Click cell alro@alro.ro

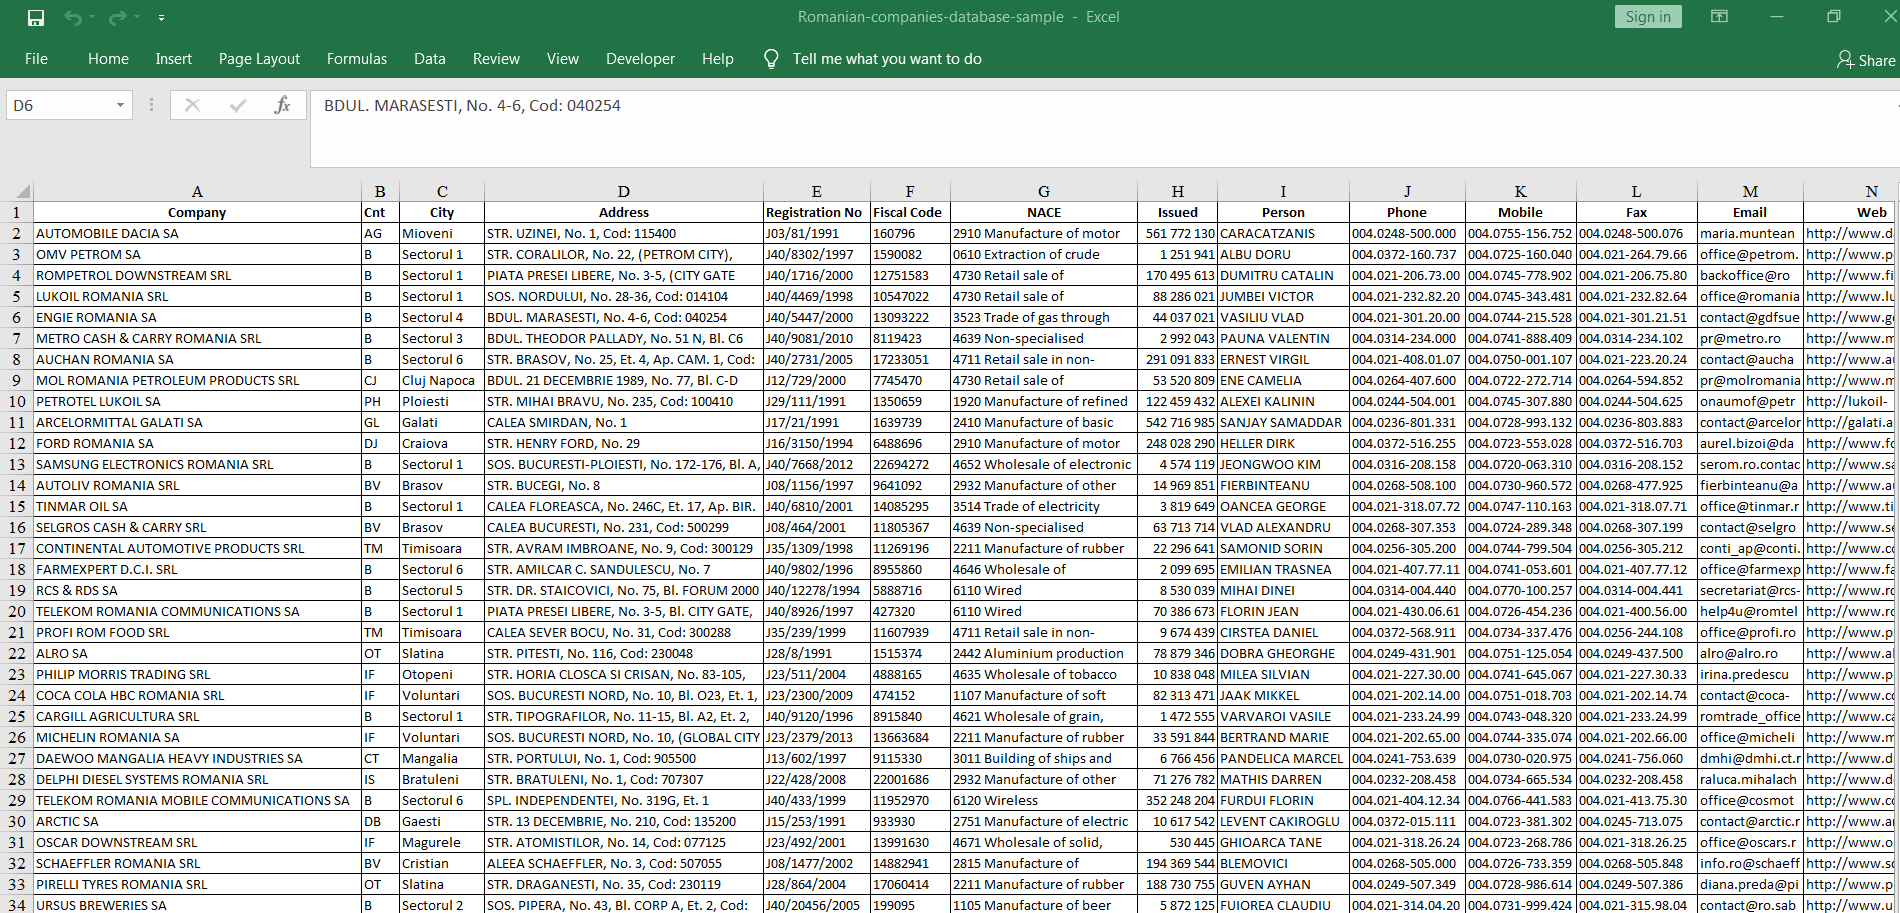pos(1750,653)
